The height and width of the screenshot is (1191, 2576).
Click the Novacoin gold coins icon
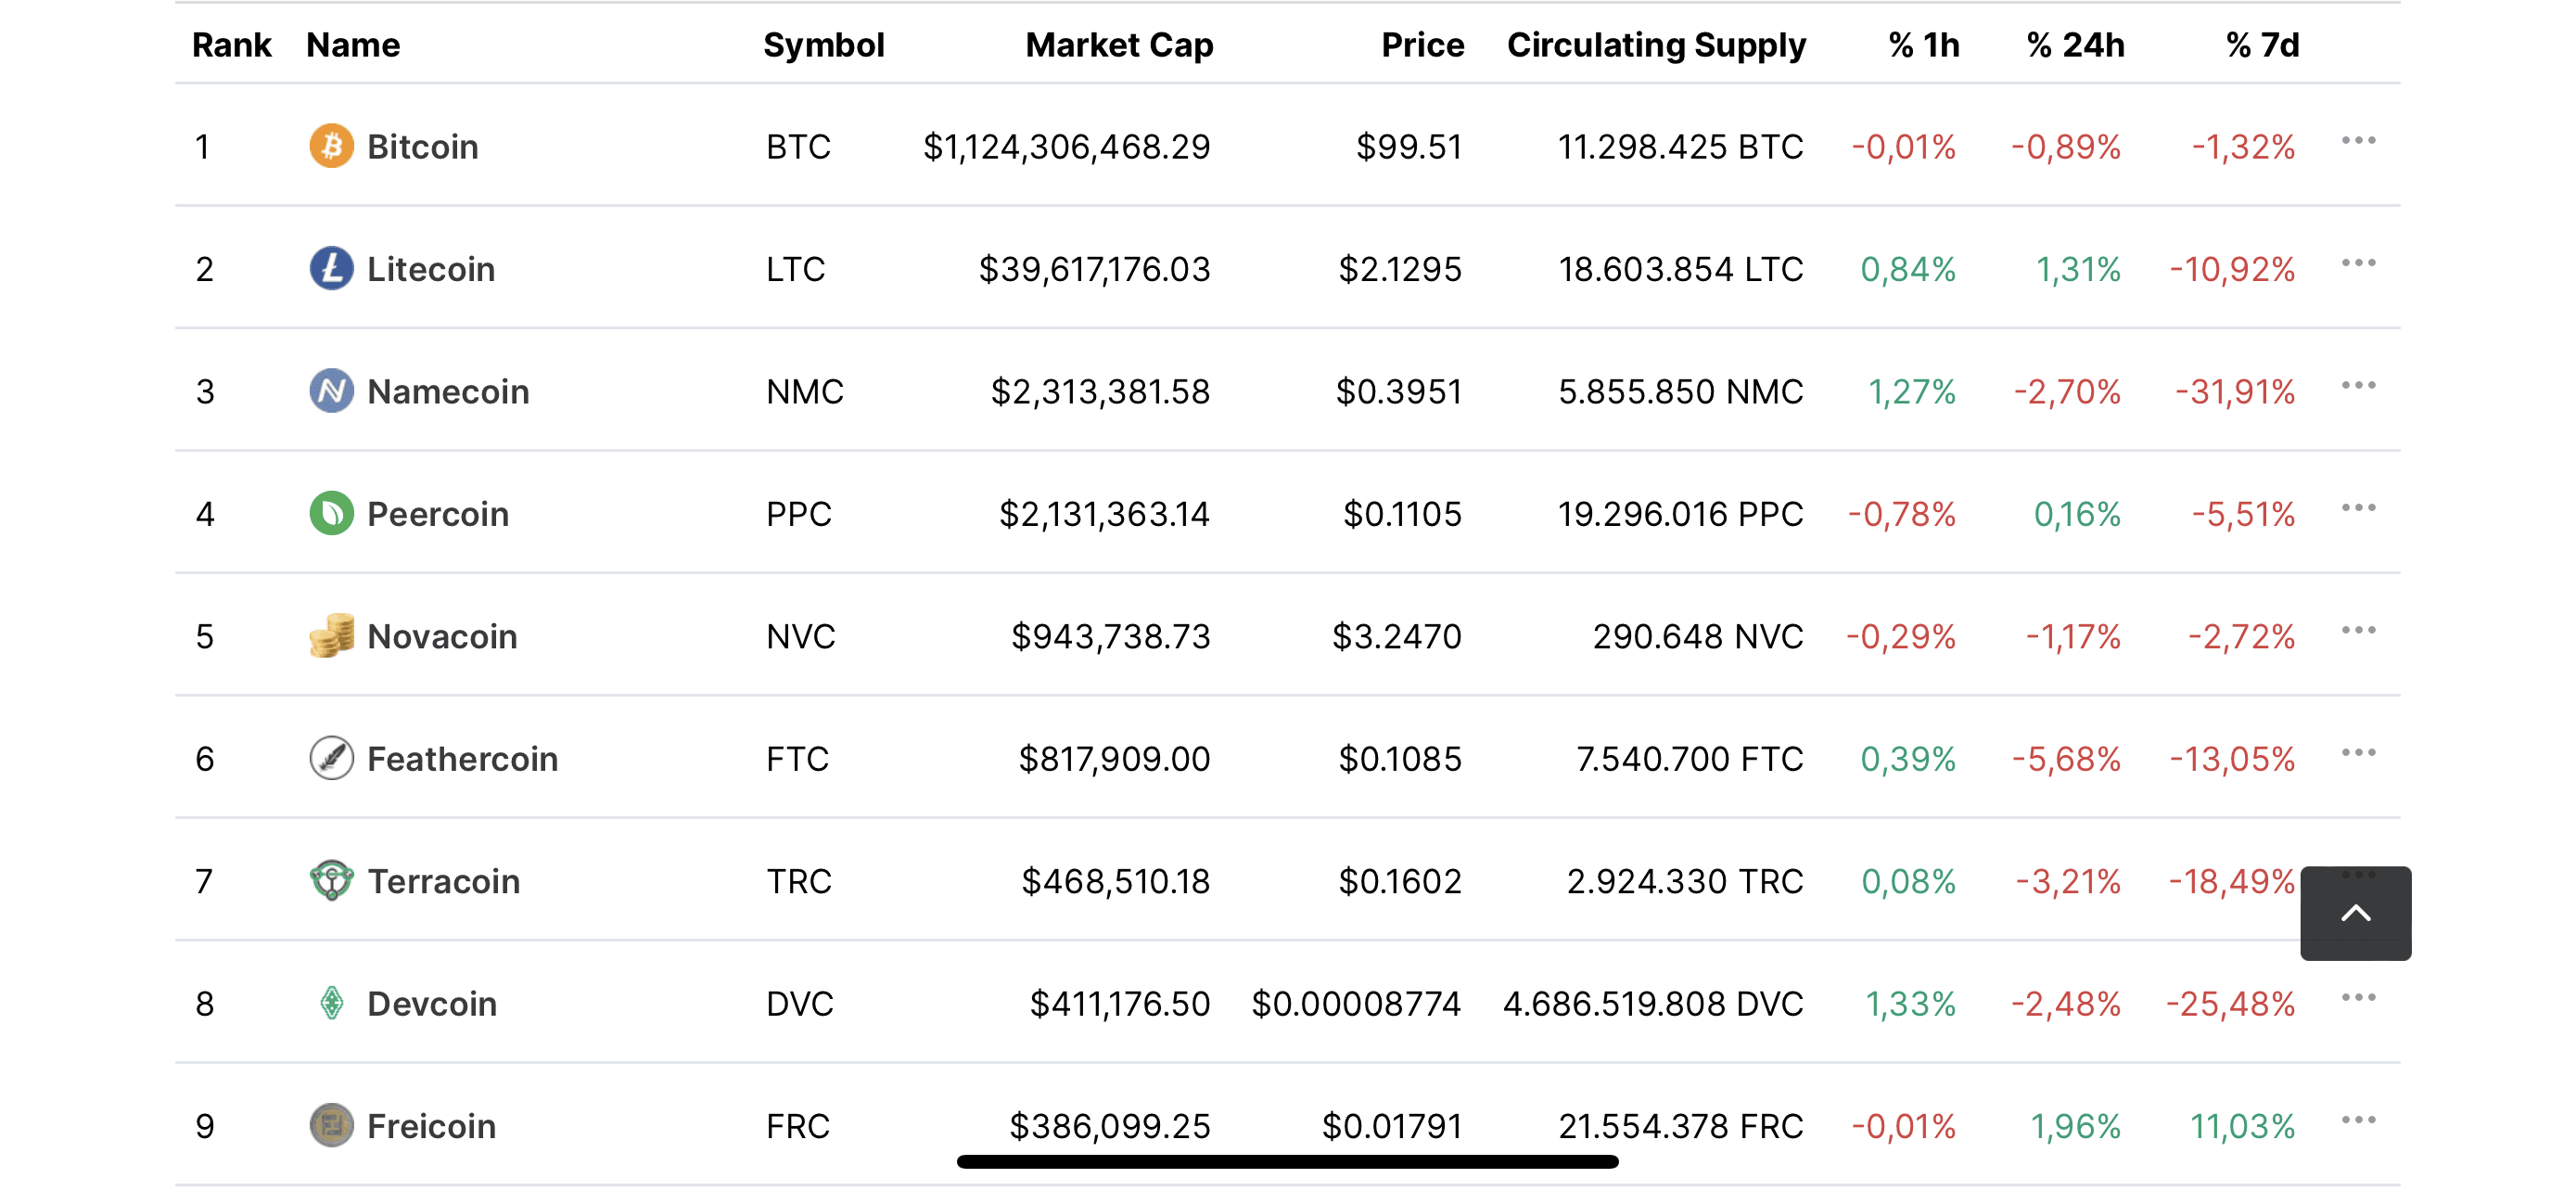331,636
